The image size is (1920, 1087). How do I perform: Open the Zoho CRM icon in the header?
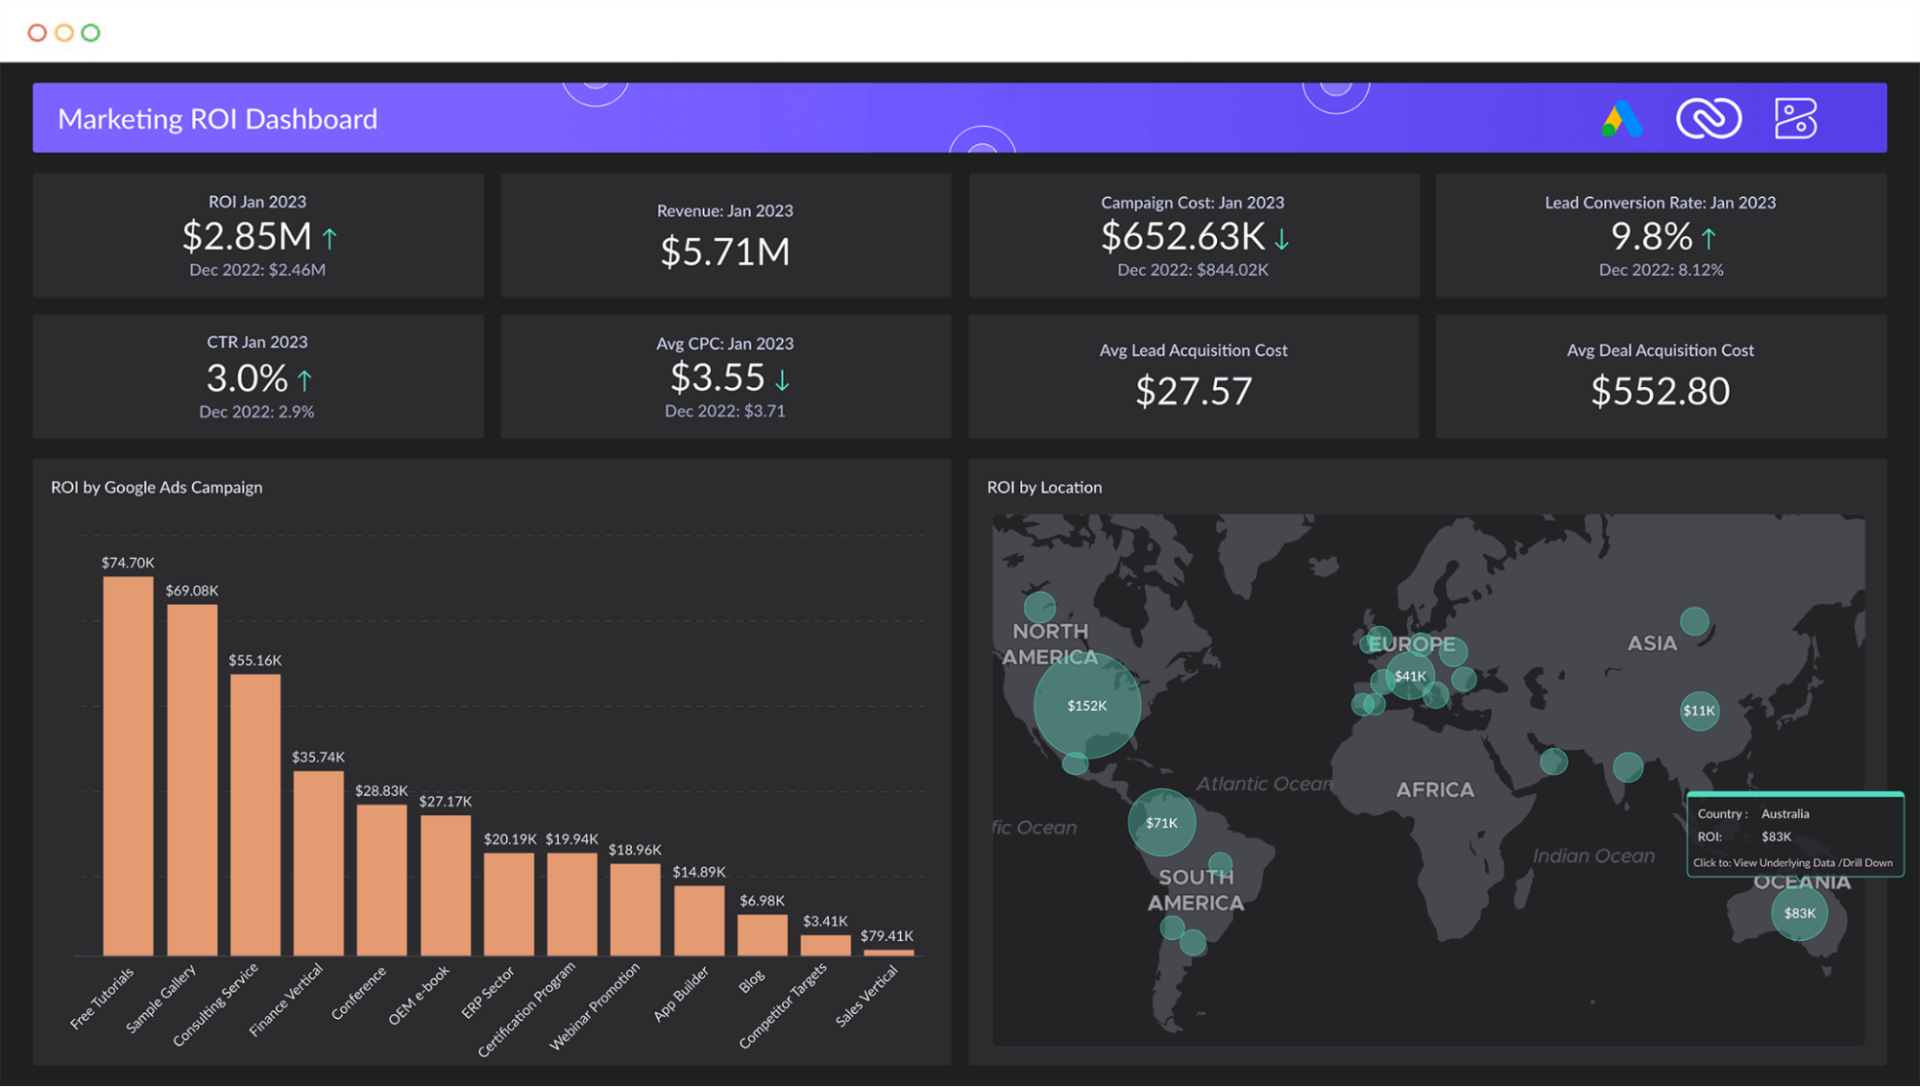coord(1707,118)
